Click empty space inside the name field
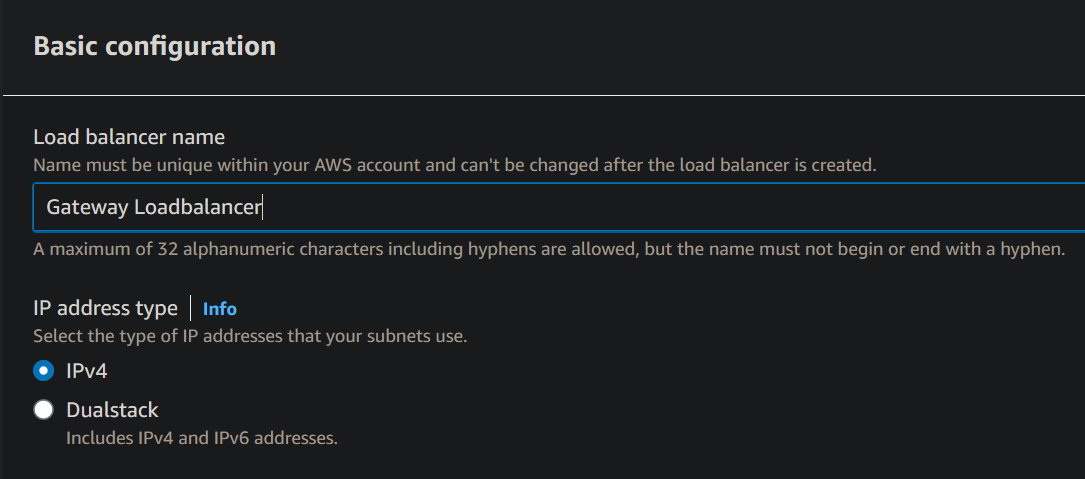This screenshot has height=479, width=1085. pyautogui.click(x=700, y=207)
